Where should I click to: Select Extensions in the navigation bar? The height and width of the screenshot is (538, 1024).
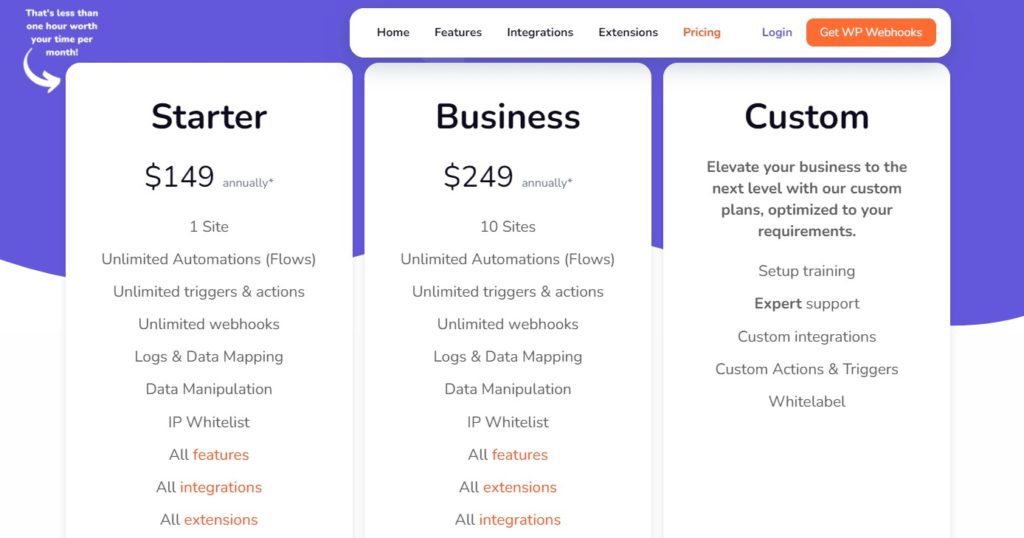tap(628, 32)
